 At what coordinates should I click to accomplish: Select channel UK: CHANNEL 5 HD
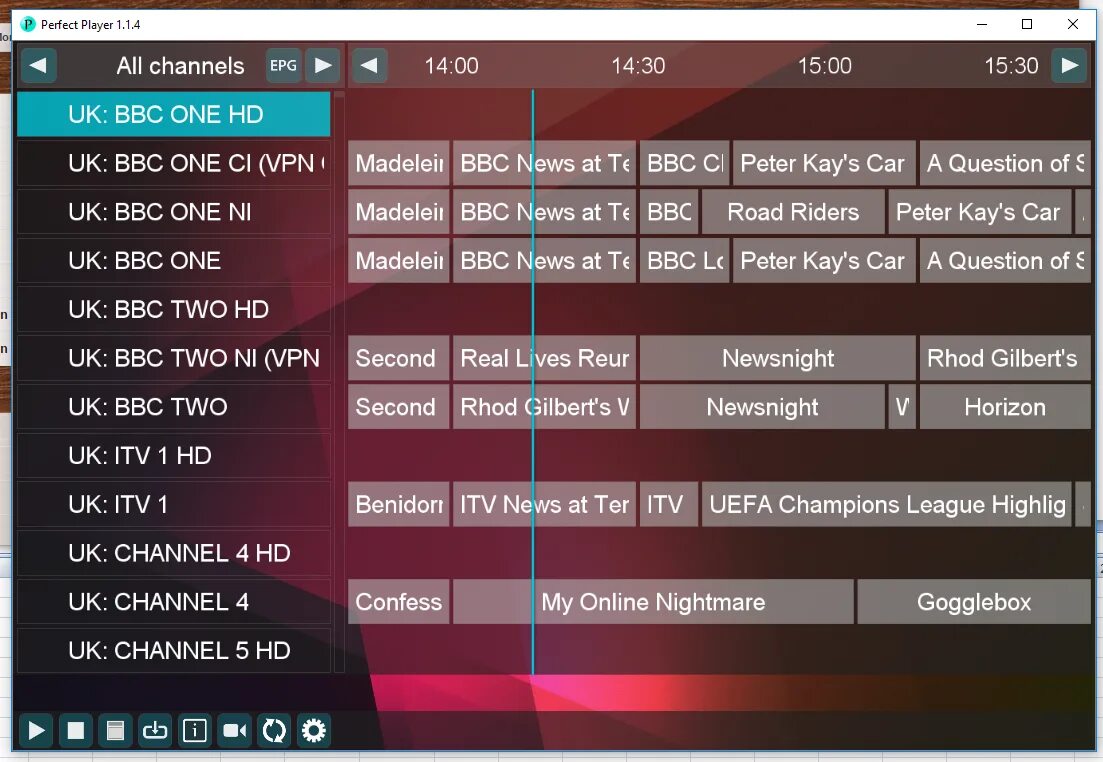(x=174, y=650)
